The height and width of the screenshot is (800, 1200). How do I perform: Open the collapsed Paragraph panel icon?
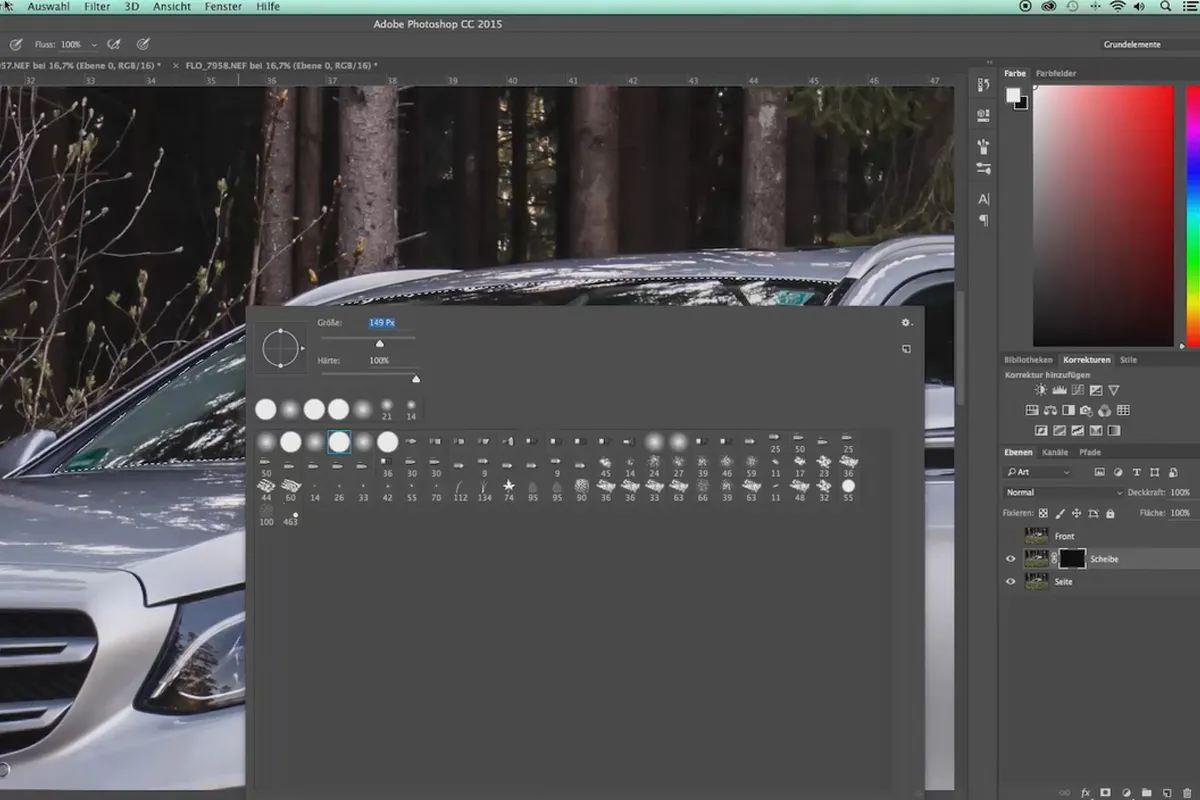(984, 220)
